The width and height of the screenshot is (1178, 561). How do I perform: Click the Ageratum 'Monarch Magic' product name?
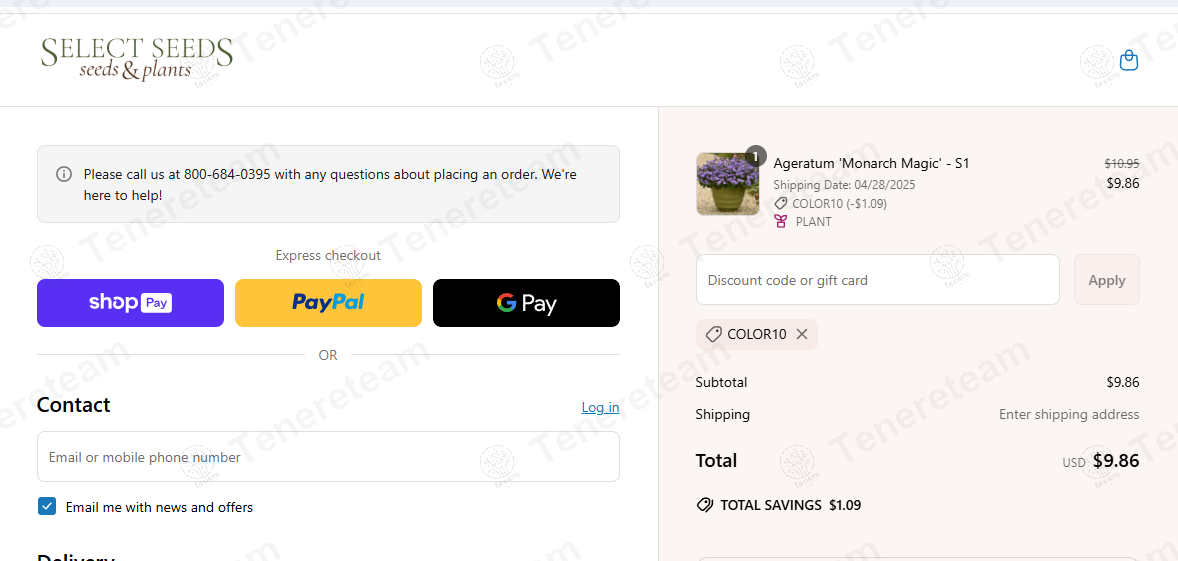click(871, 163)
